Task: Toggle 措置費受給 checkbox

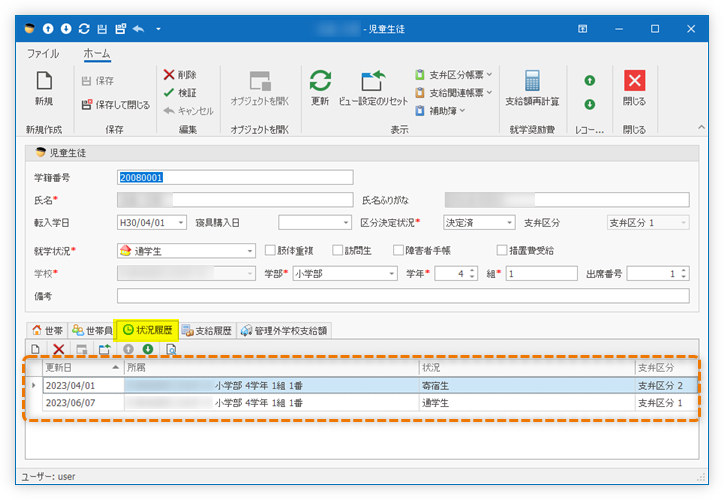Action: [x=501, y=250]
